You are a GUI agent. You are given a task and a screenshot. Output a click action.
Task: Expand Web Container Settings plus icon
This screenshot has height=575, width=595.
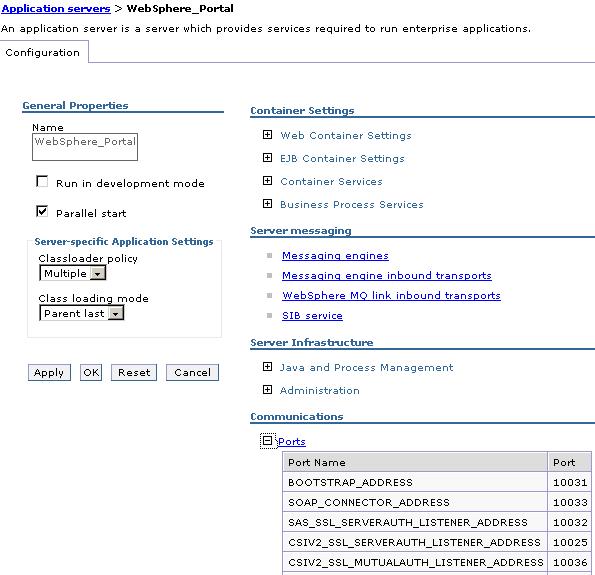[x=267, y=135]
